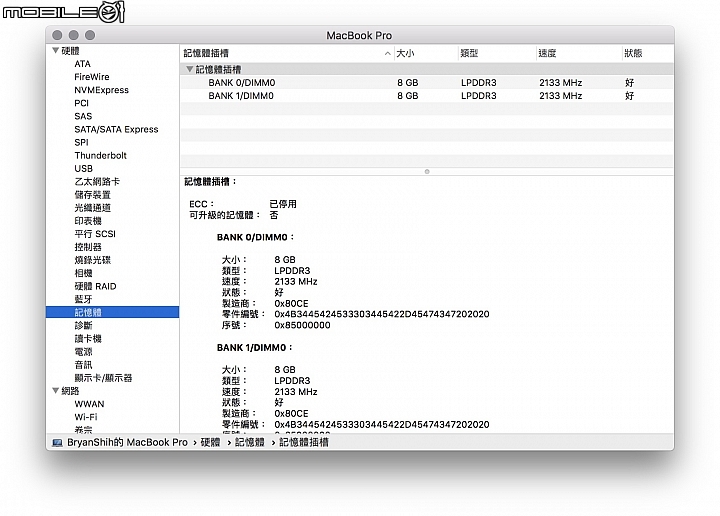This screenshot has width=720, height=516.
Task: Select 平行 SCSI entry
Action: [95, 234]
